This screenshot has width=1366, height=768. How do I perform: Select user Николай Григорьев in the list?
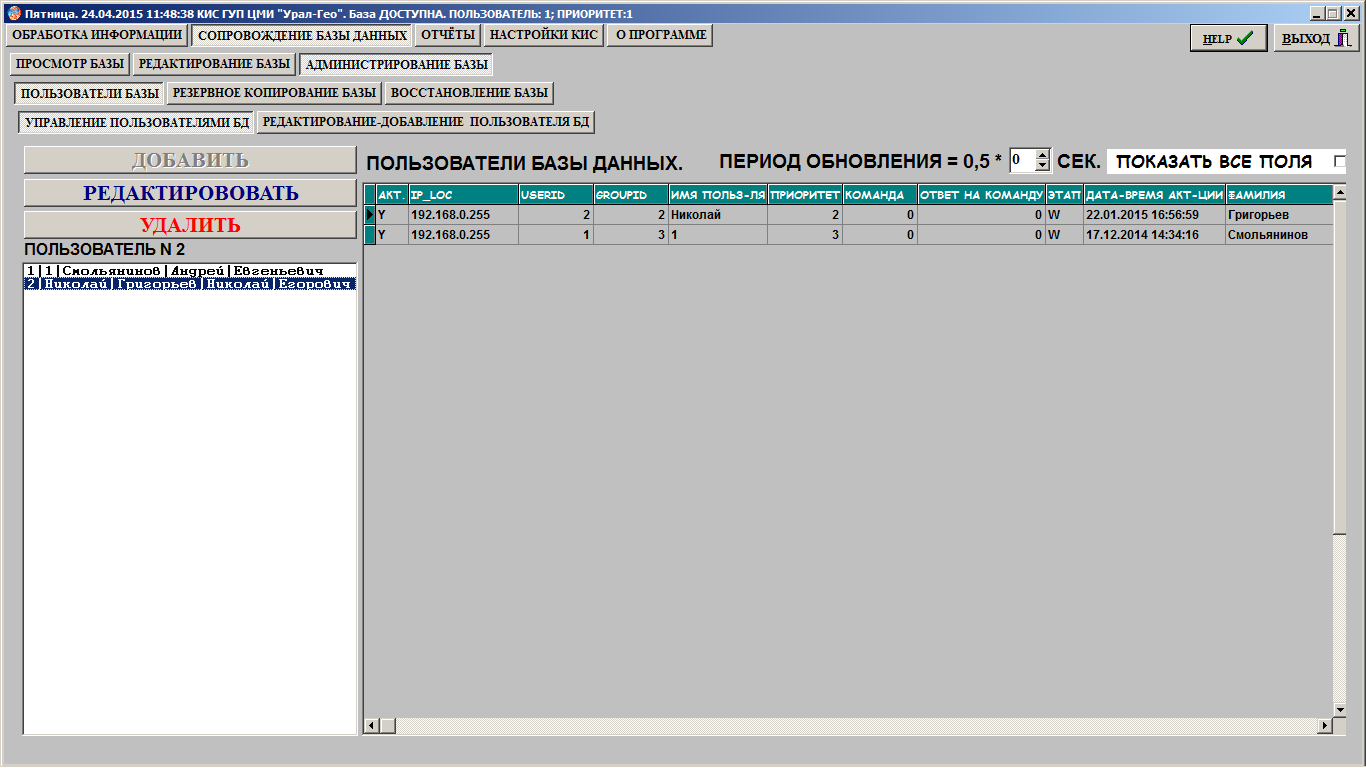[x=190, y=284]
